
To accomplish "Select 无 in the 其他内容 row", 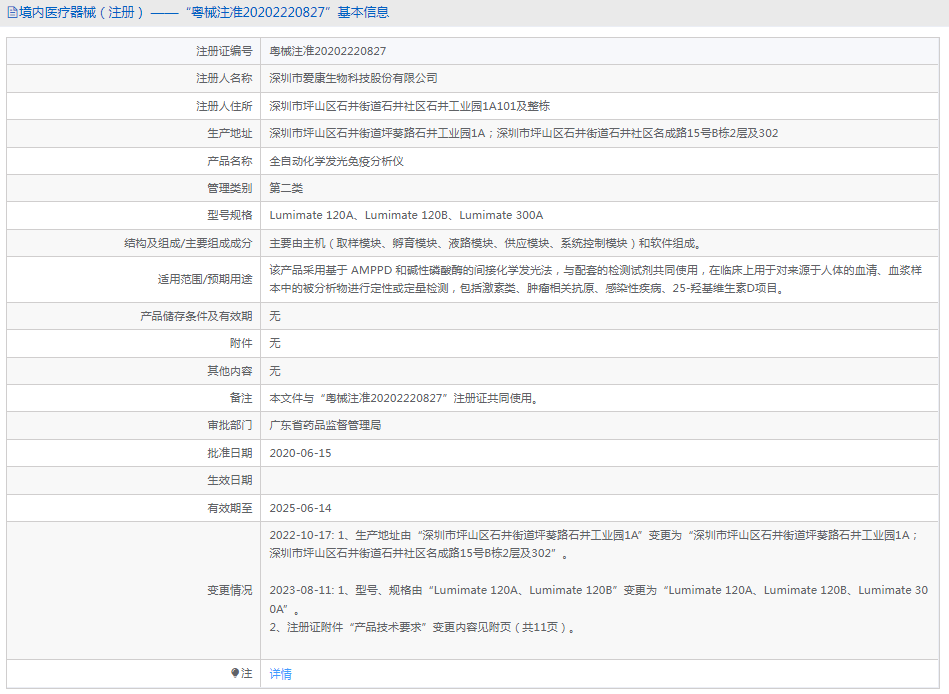I will coord(275,371).
